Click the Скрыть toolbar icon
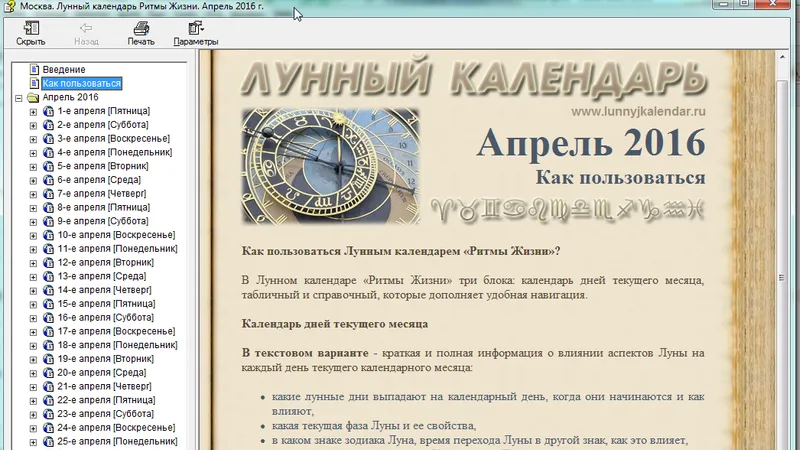The image size is (800, 450). click(x=31, y=28)
